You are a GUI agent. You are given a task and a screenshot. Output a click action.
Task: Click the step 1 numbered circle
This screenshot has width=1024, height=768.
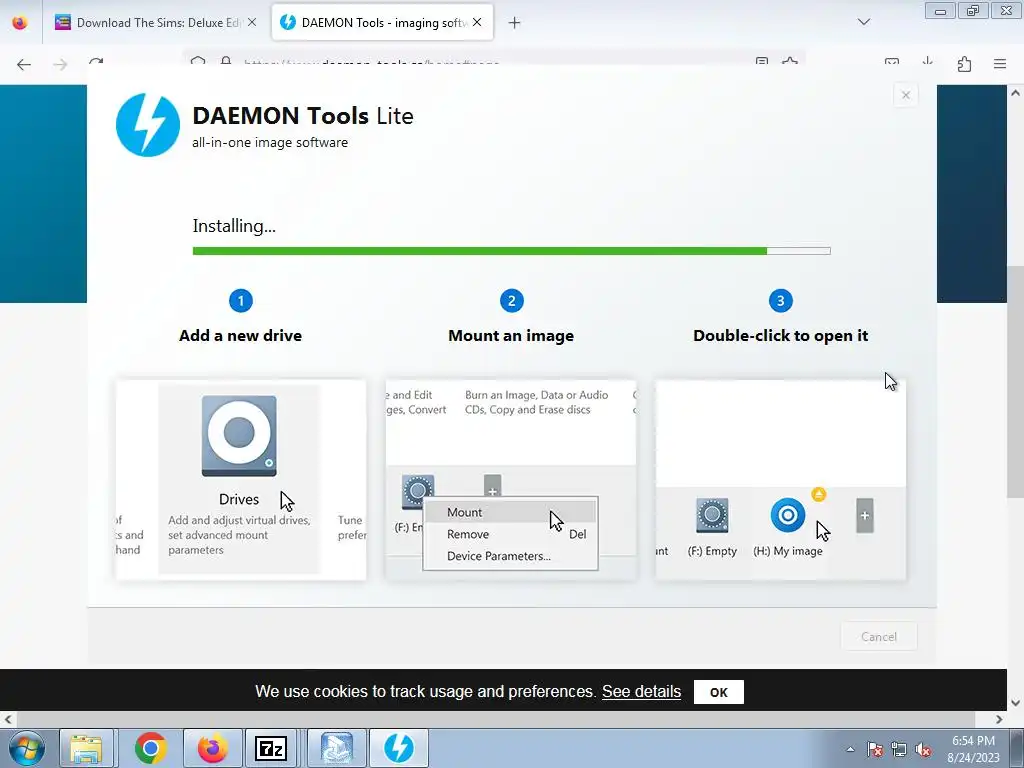click(240, 300)
